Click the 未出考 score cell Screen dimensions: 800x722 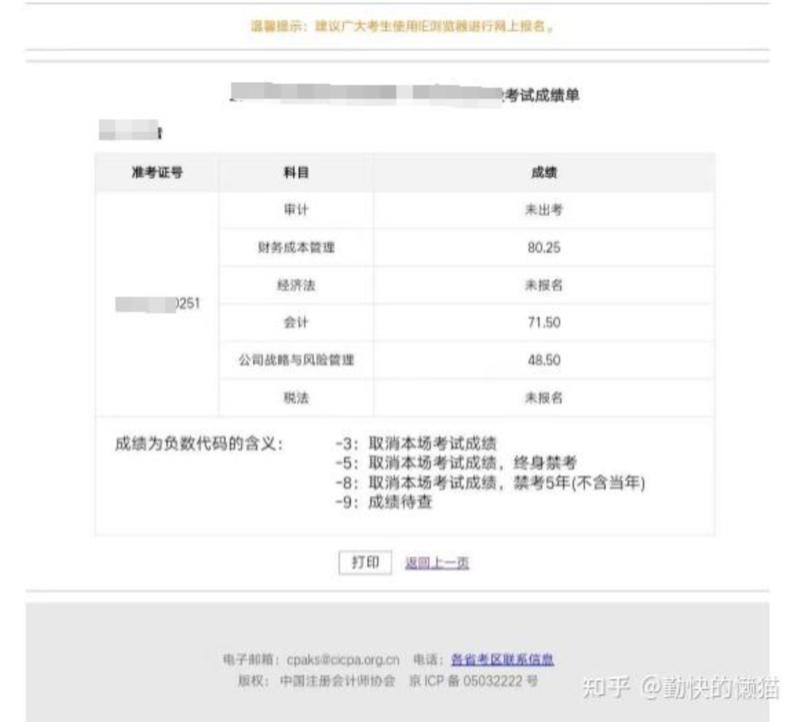(544, 210)
